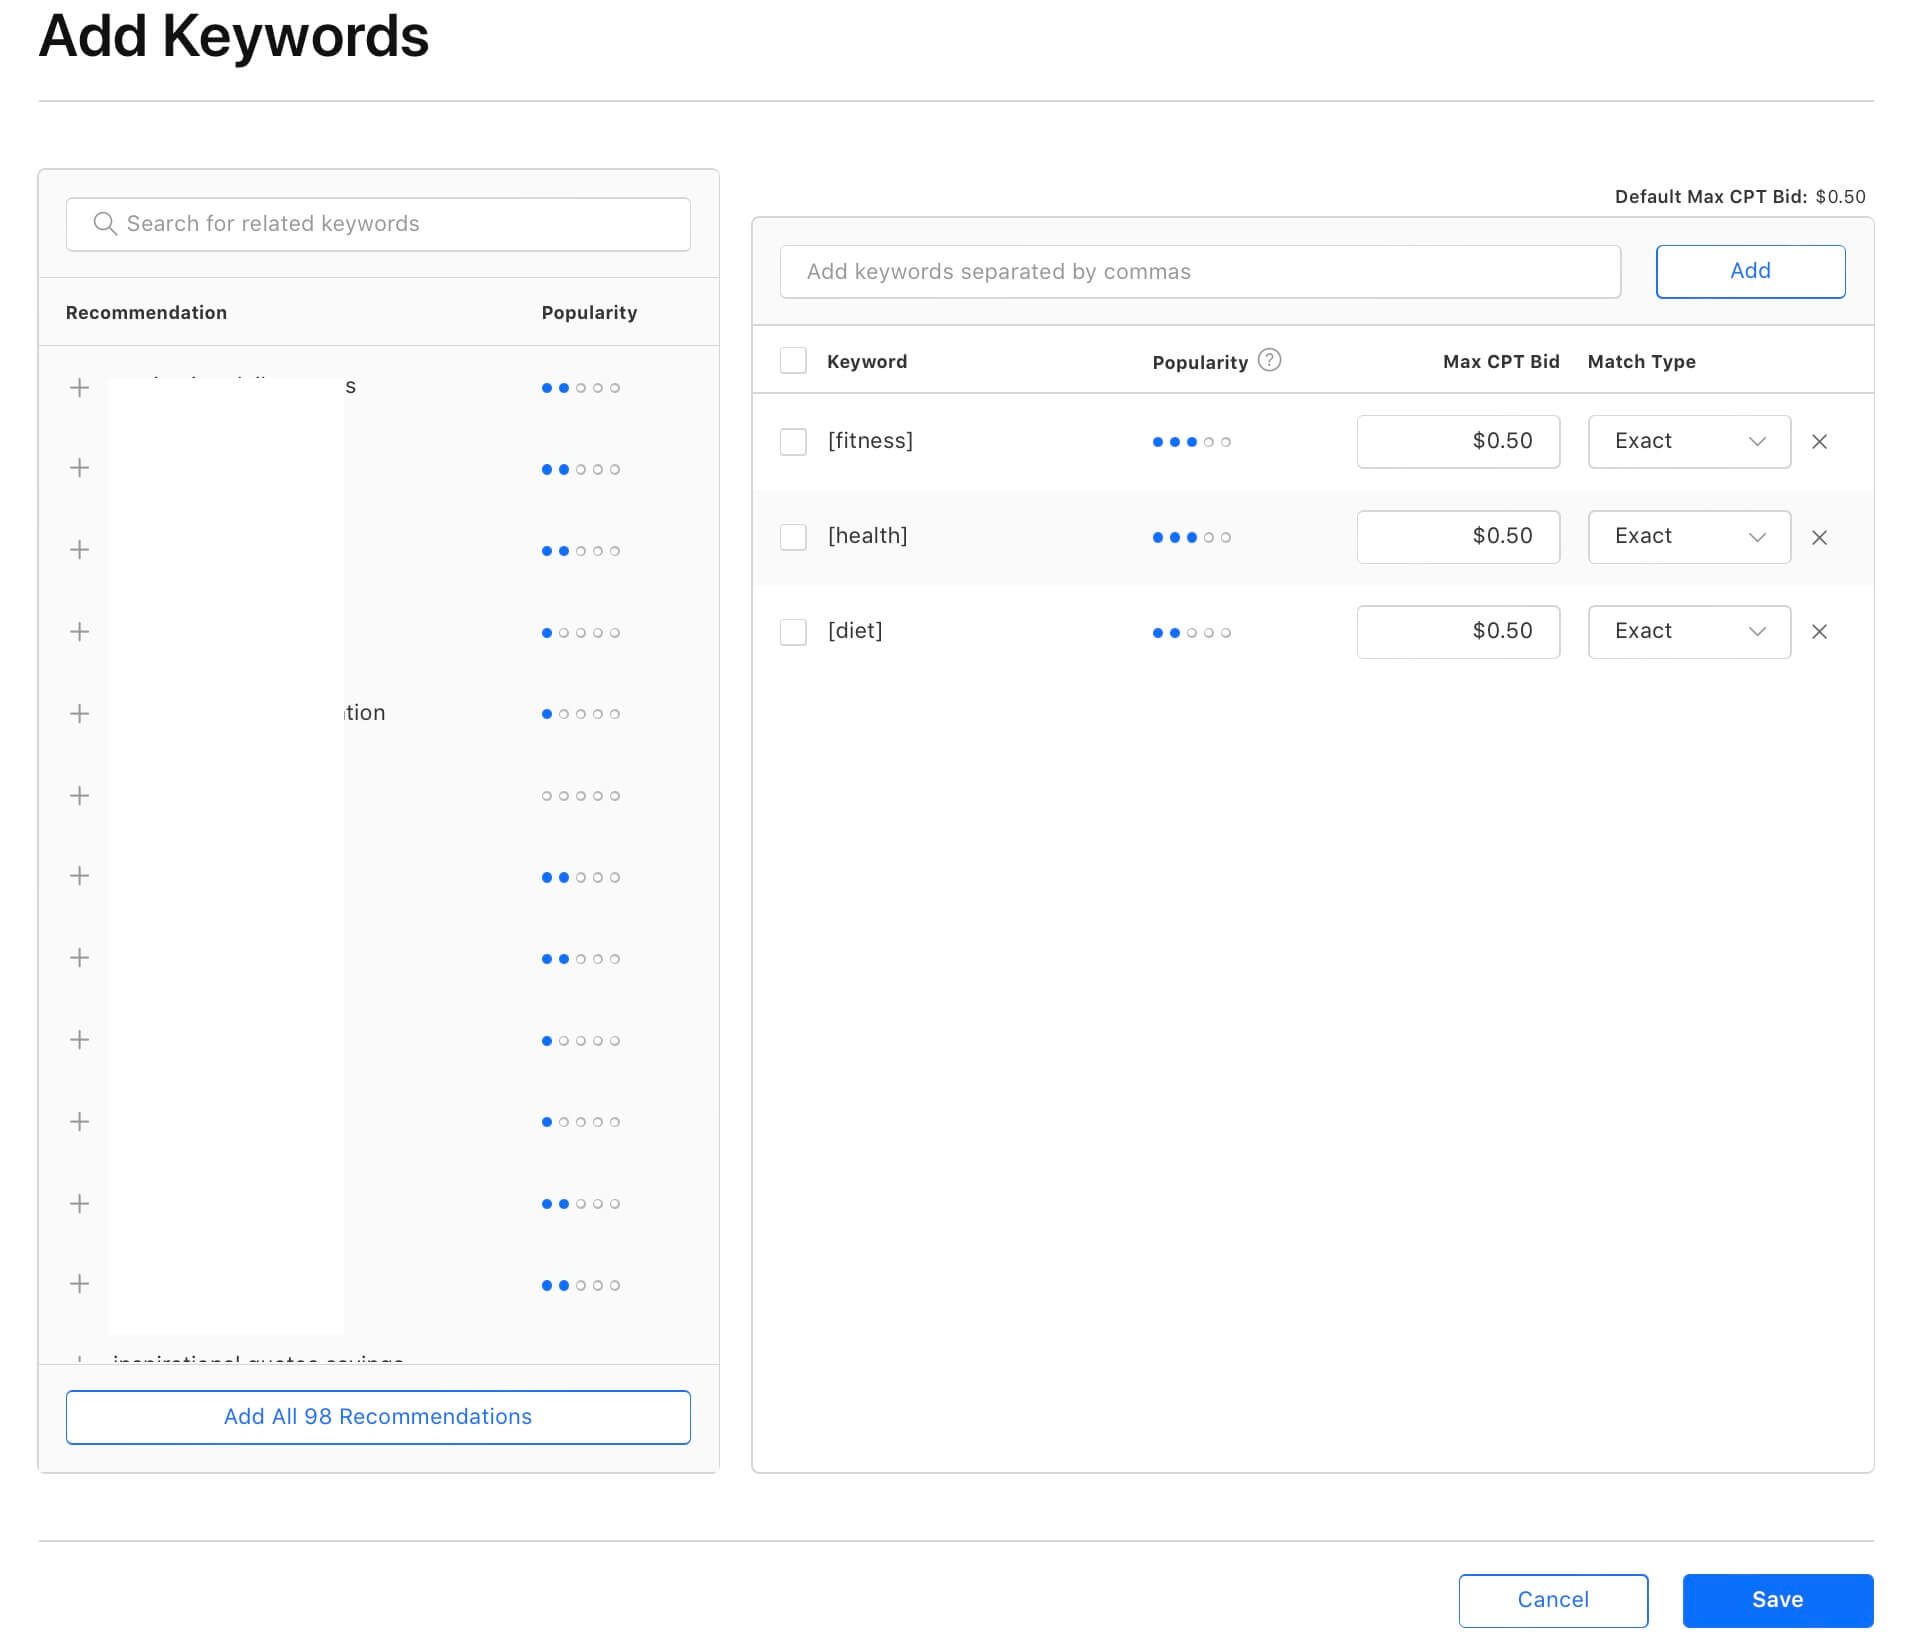Toggle the select-all Keyword header checkbox
Screen dimensions: 1924x1652
point(793,361)
